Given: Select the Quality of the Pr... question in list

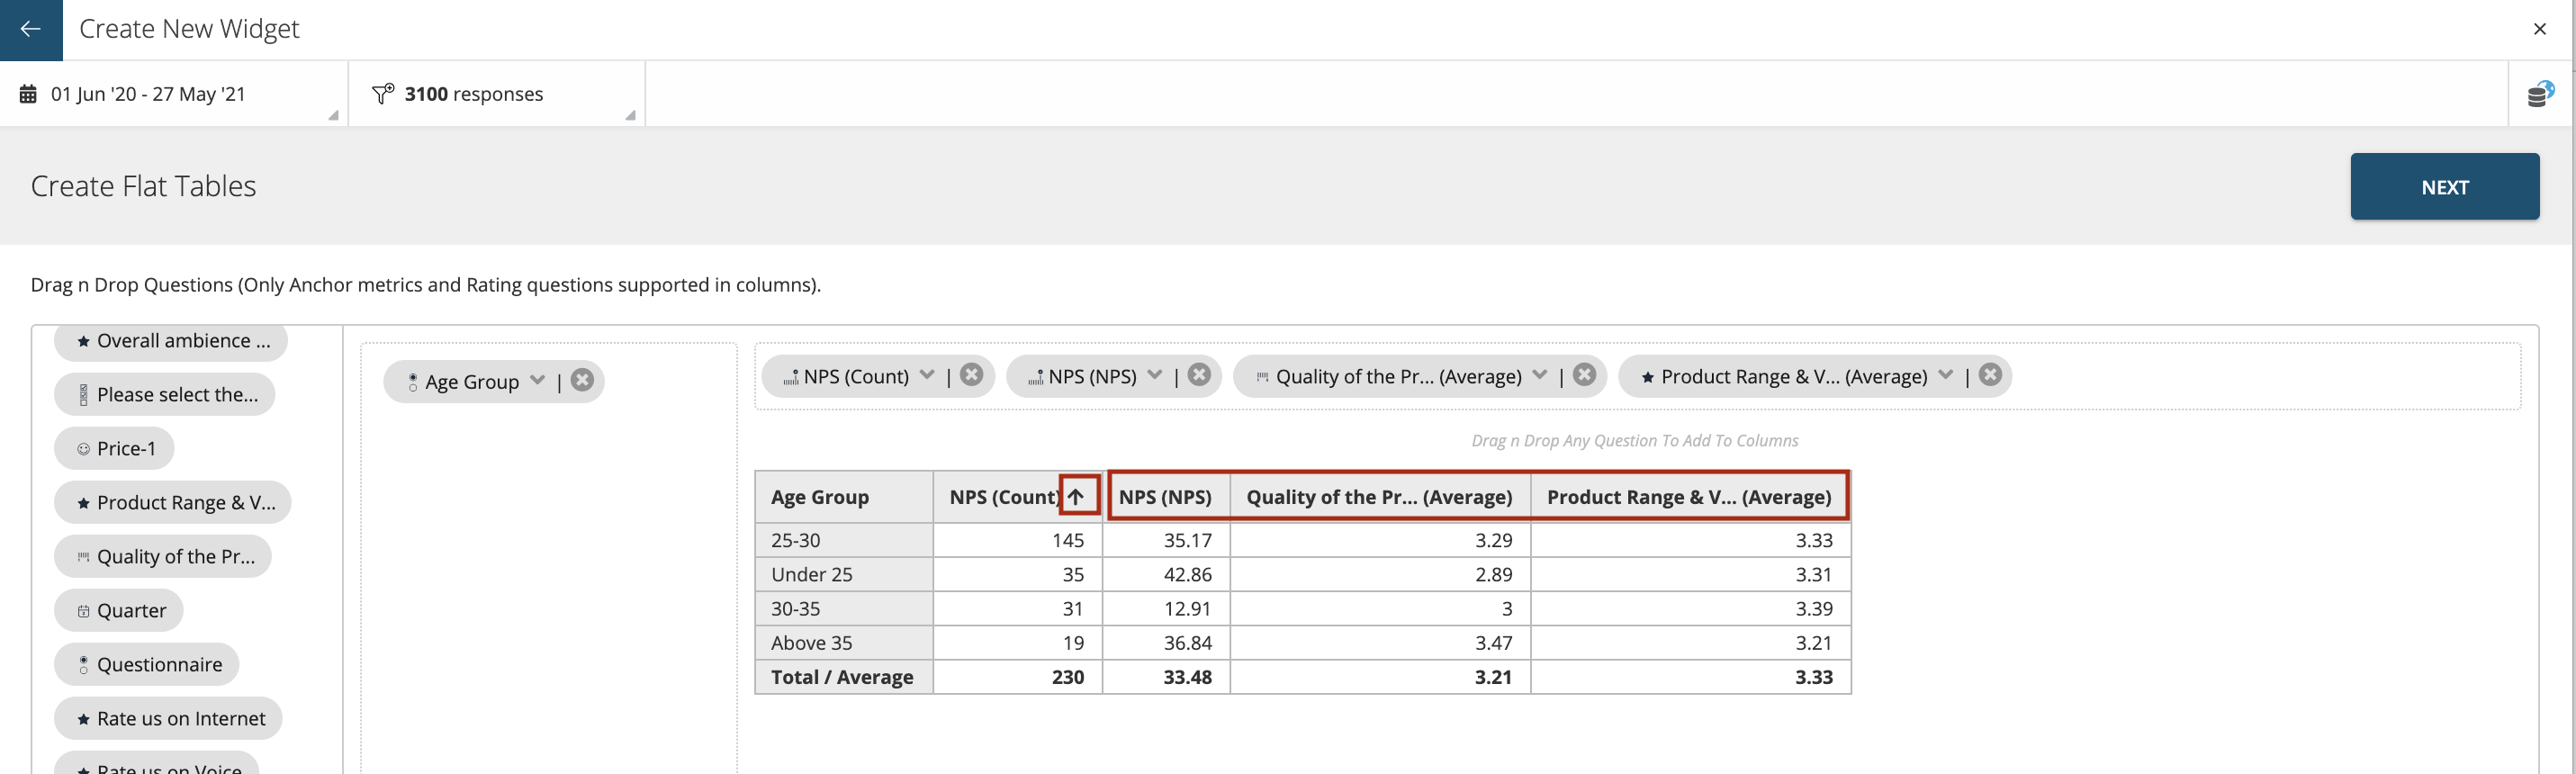Looking at the screenshot, I should click(x=163, y=557).
